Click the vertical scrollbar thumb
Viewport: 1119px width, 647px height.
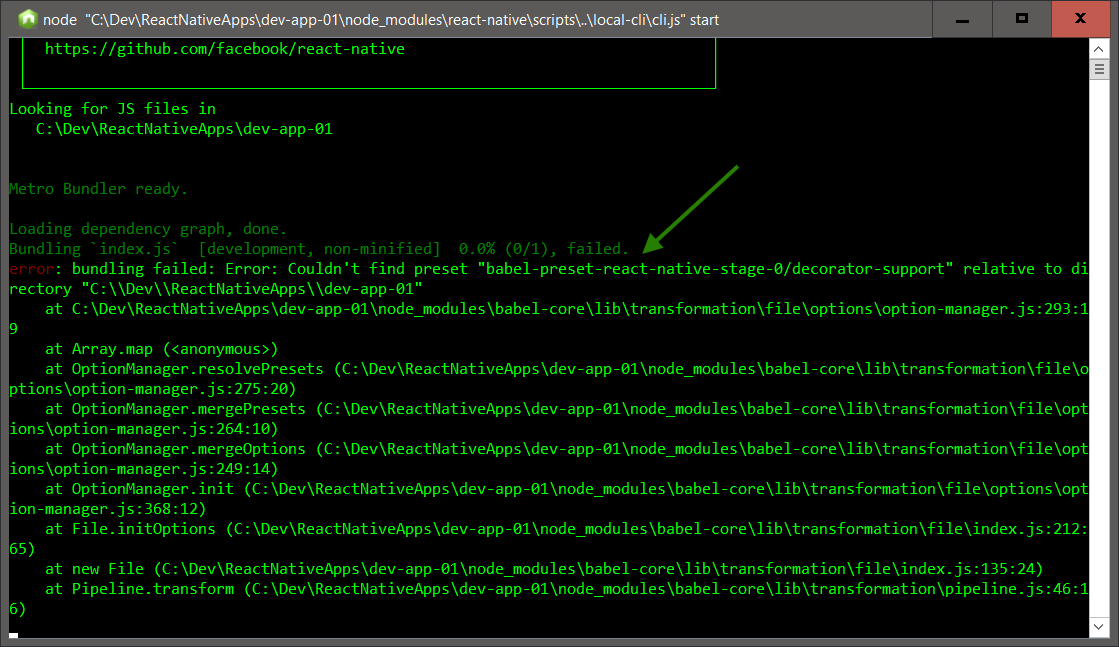point(1098,69)
